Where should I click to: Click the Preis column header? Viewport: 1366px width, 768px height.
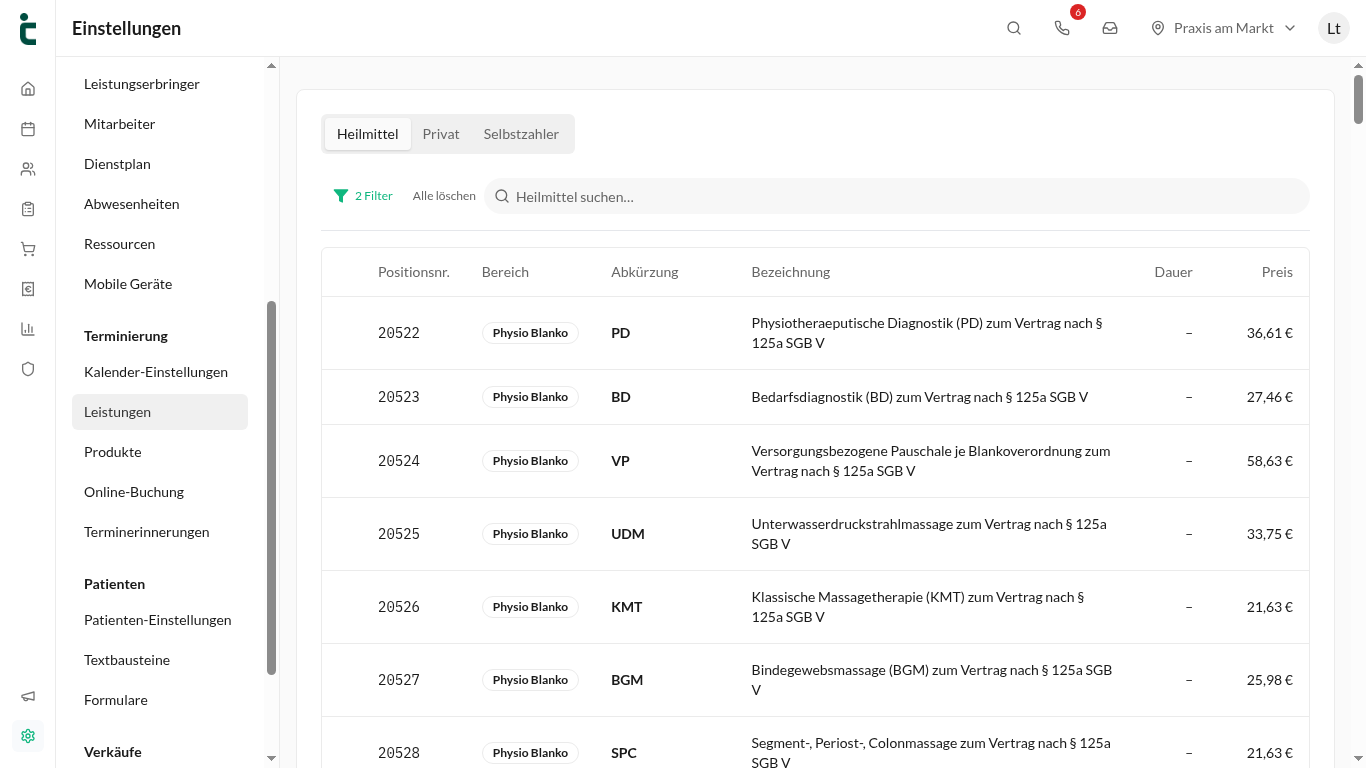coord(1277,272)
